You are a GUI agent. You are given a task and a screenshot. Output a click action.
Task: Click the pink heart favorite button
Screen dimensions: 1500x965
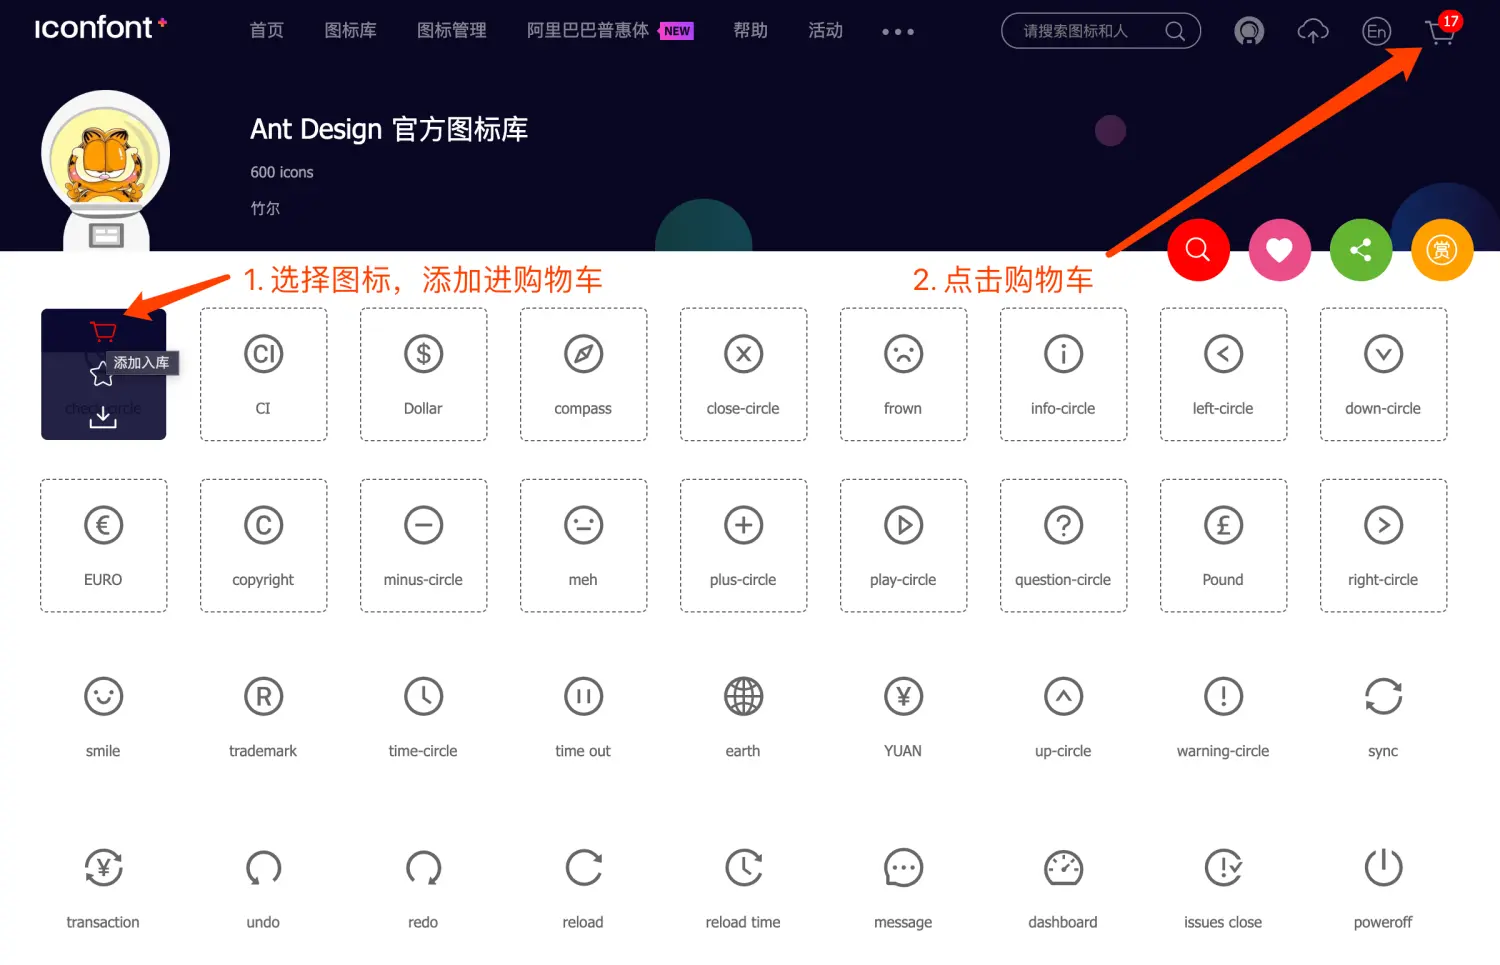tap(1279, 249)
